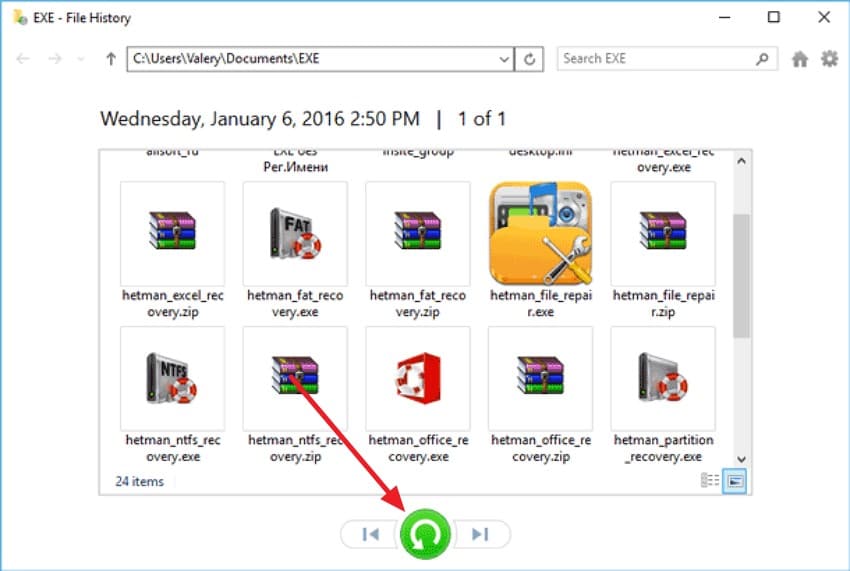Expand the address bar path dropdown
The height and width of the screenshot is (571, 850).
point(504,59)
